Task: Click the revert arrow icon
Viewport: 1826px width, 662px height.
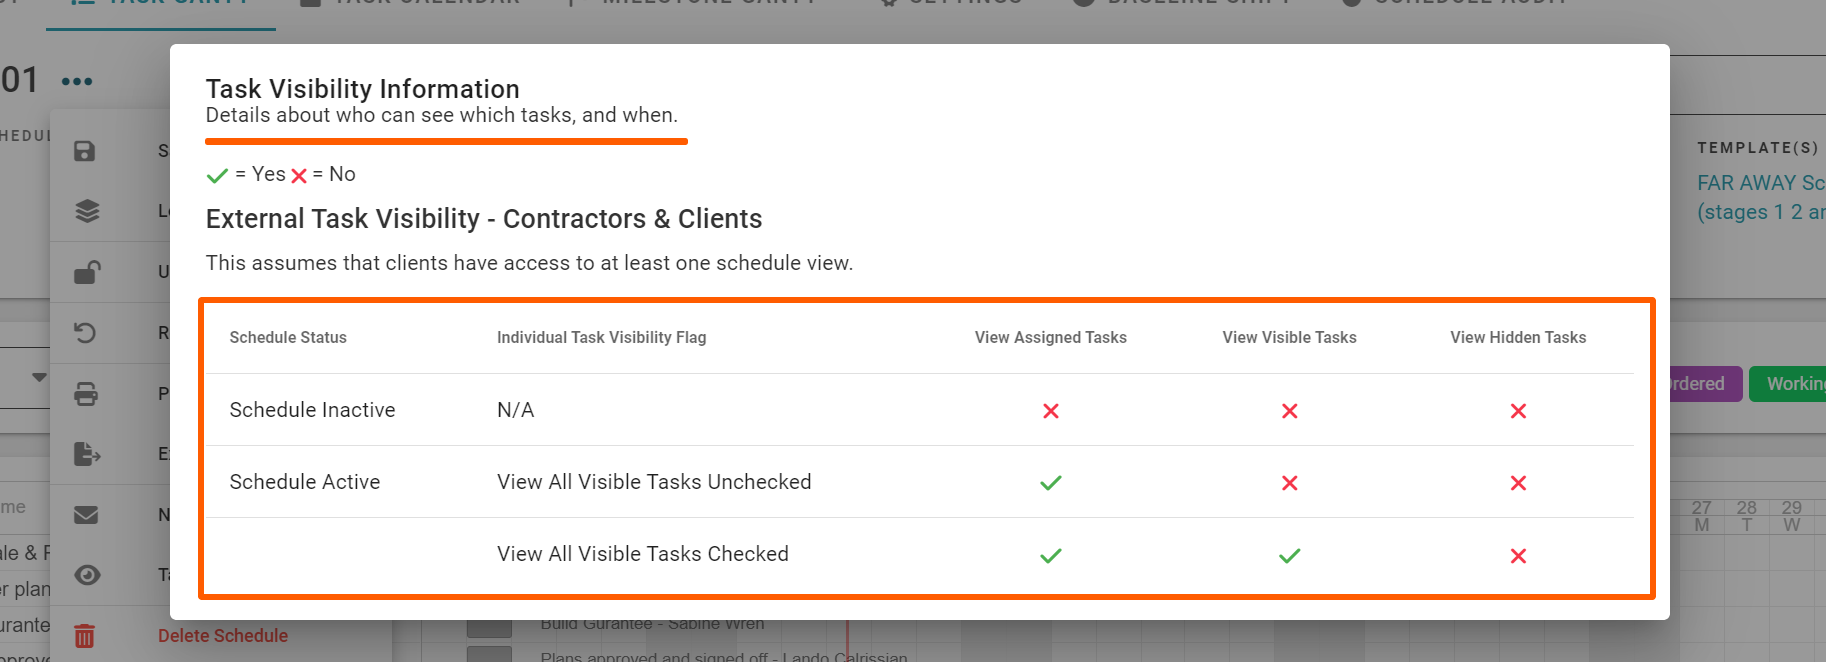Action: 86,333
